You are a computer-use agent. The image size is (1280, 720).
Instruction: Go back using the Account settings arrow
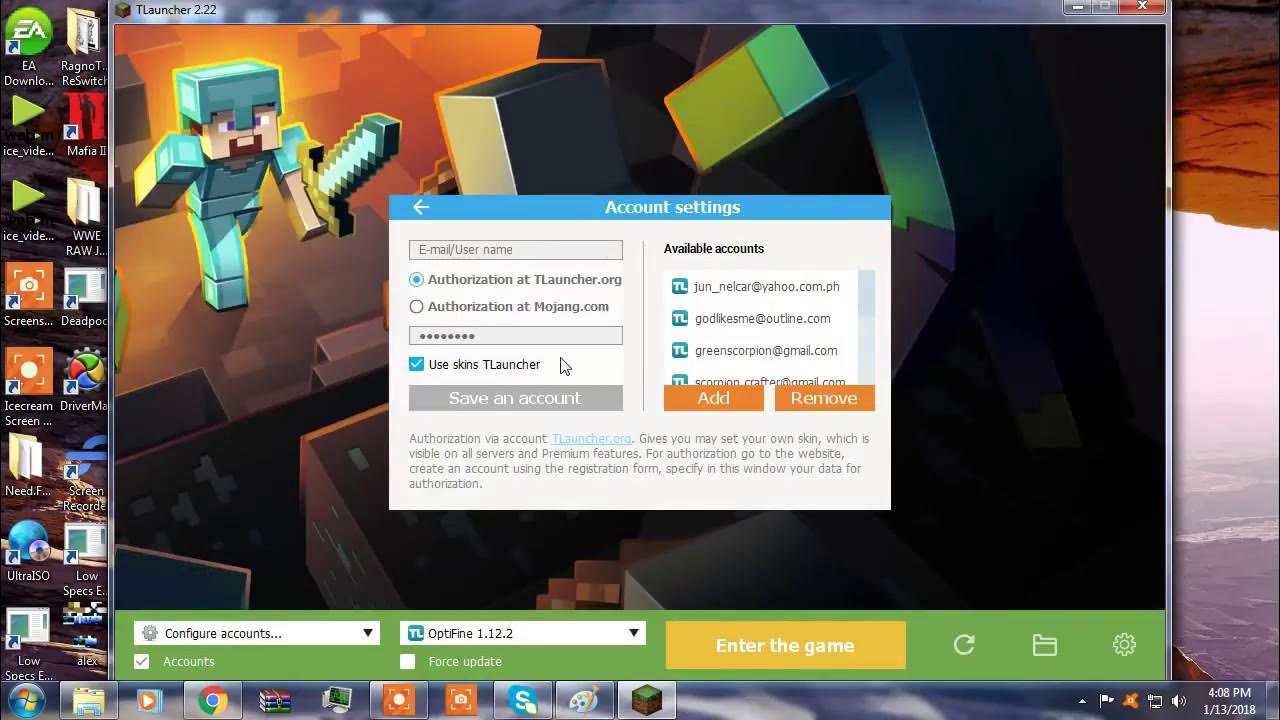tap(421, 207)
